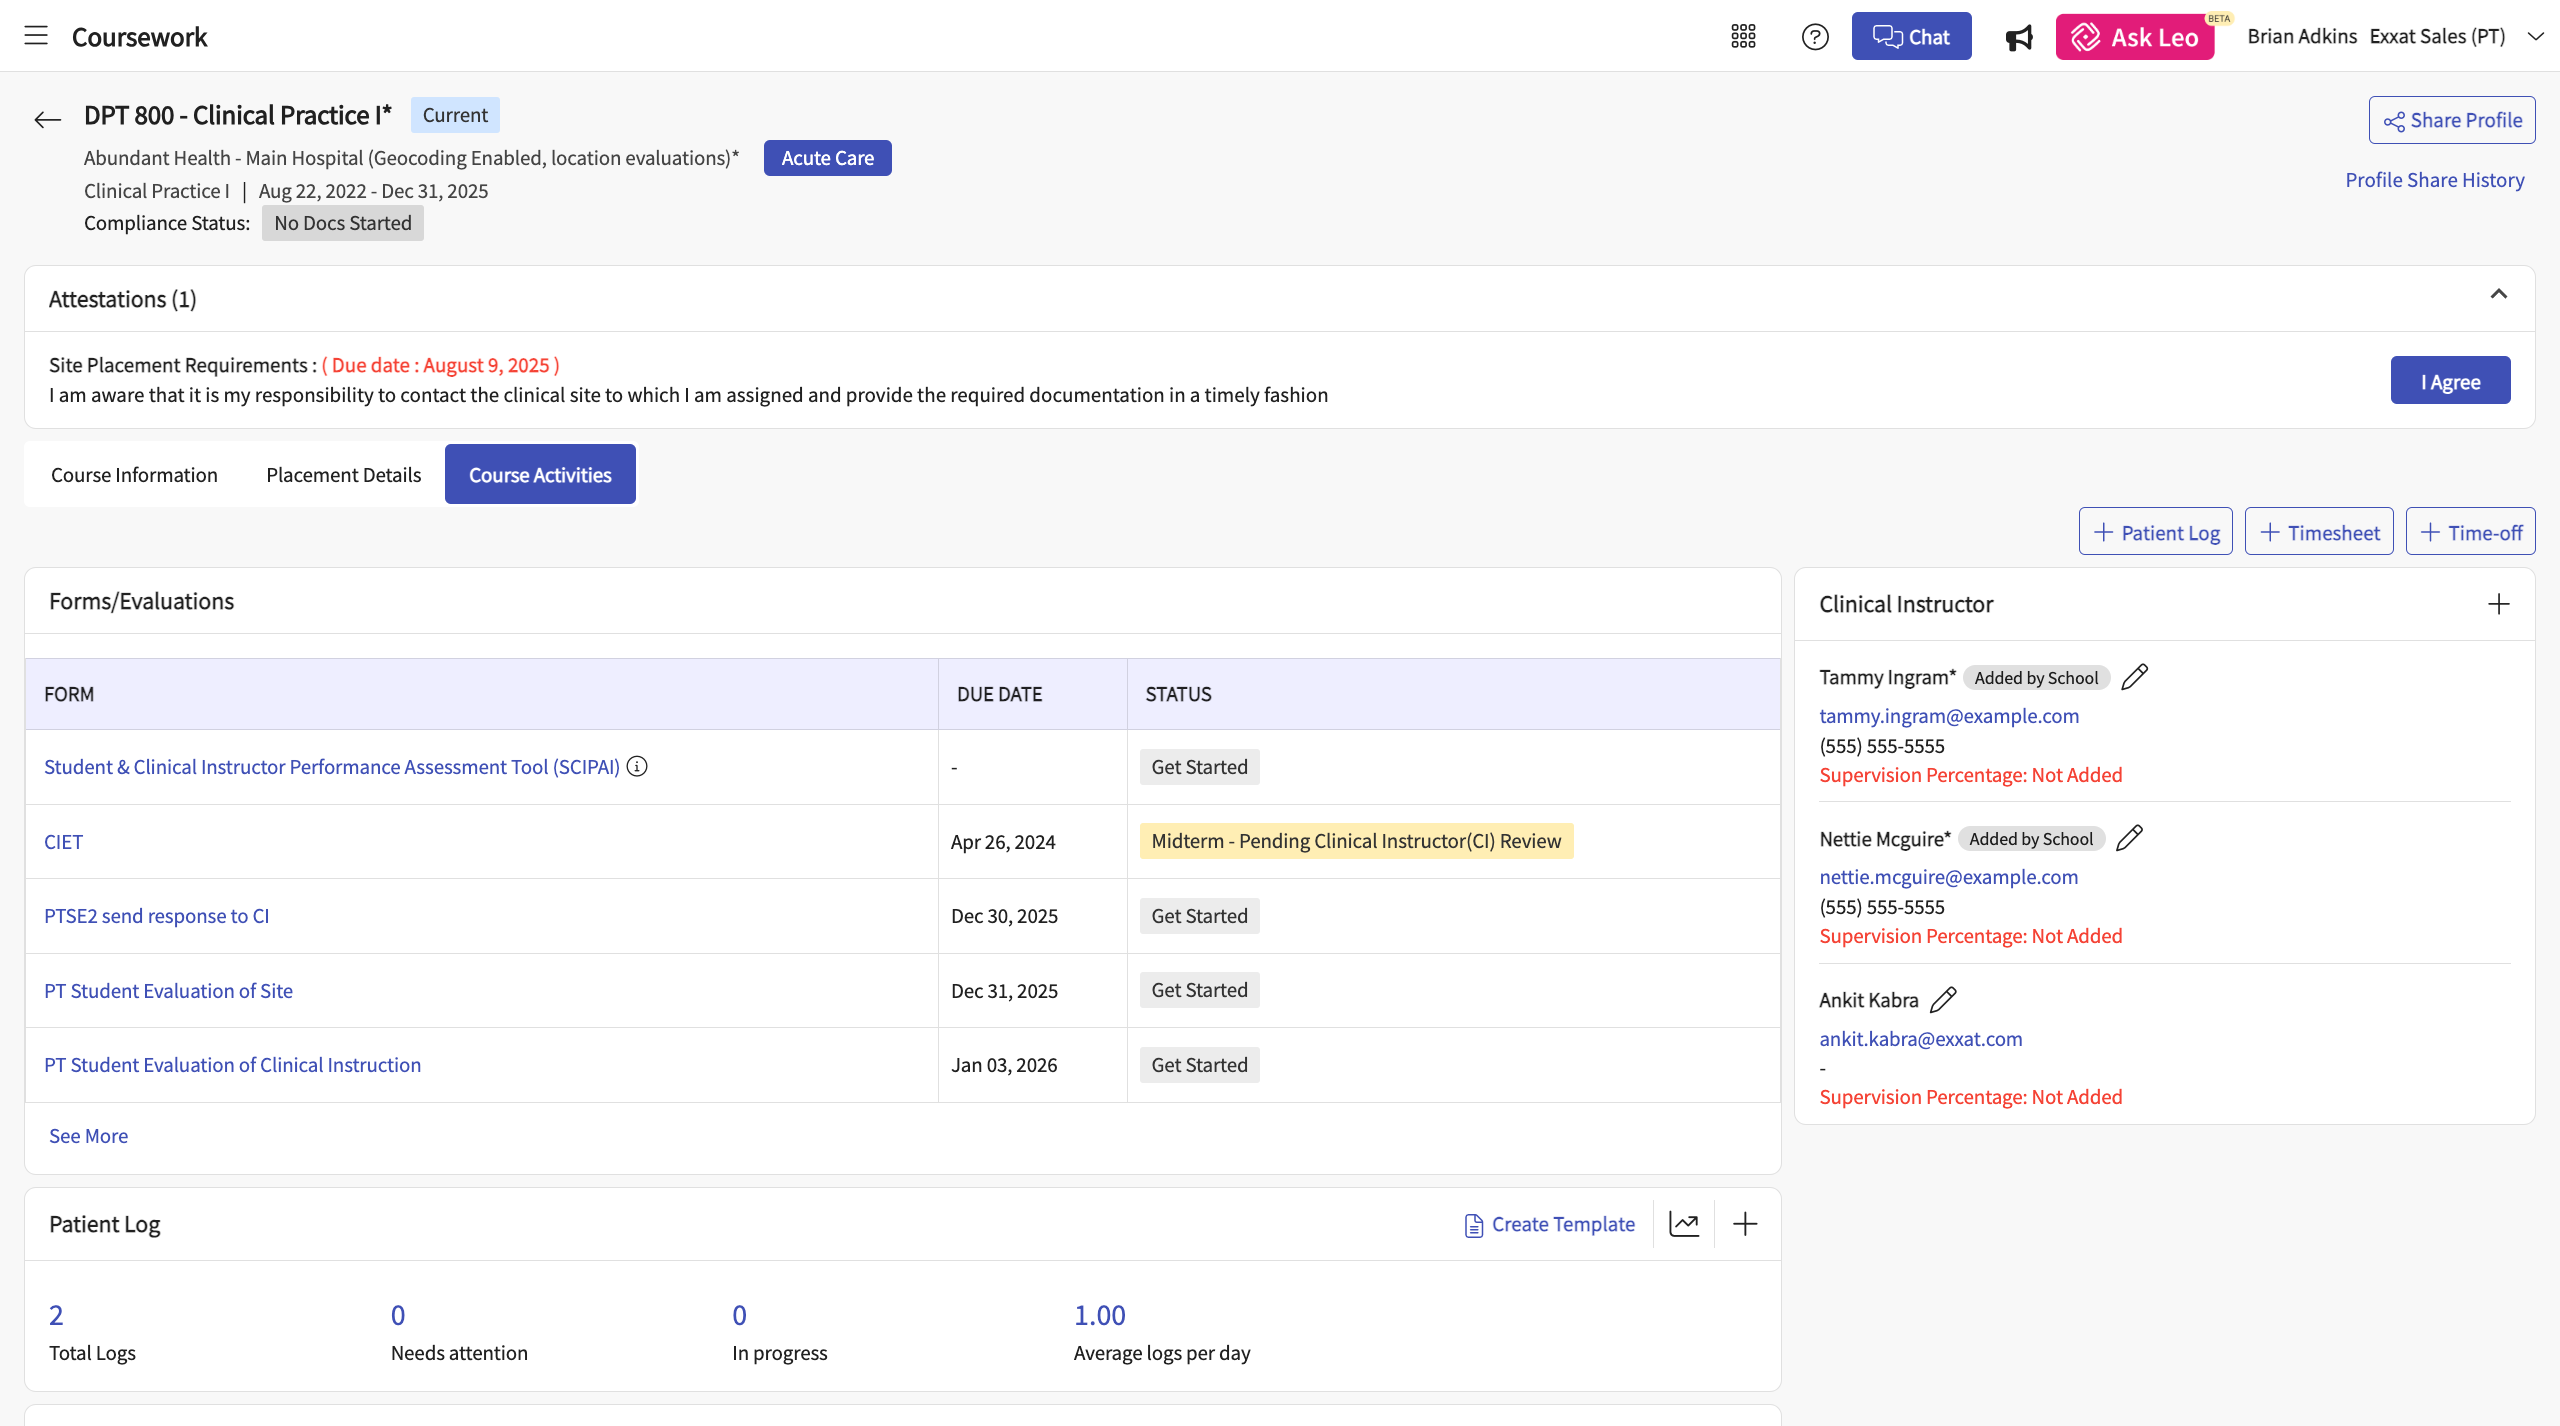Edit Ankit Kabra with pencil icon
This screenshot has width=2560, height=1426.
tap(1943, 1000)
